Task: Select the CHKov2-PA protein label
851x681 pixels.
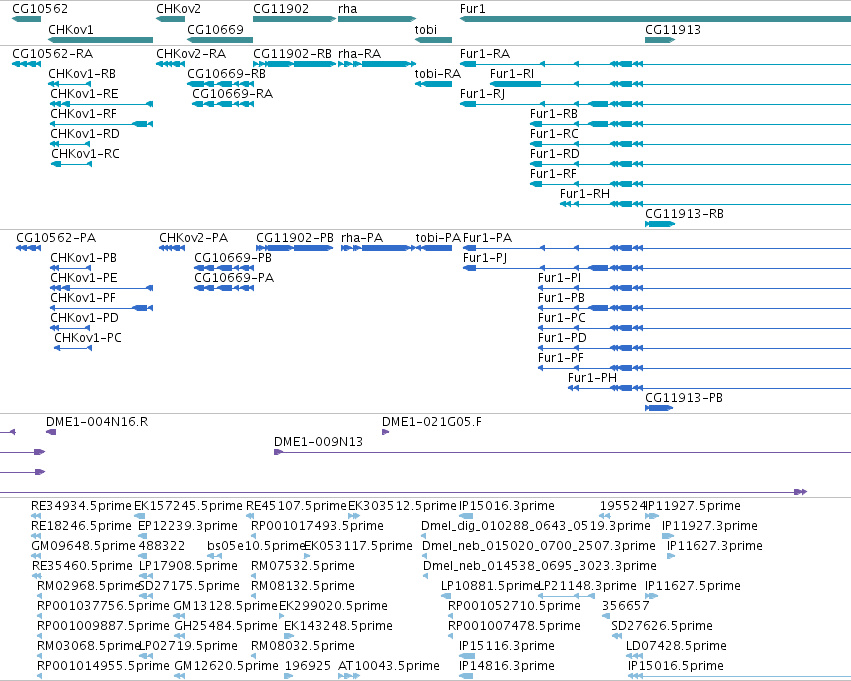Action: tap(194, 238)
